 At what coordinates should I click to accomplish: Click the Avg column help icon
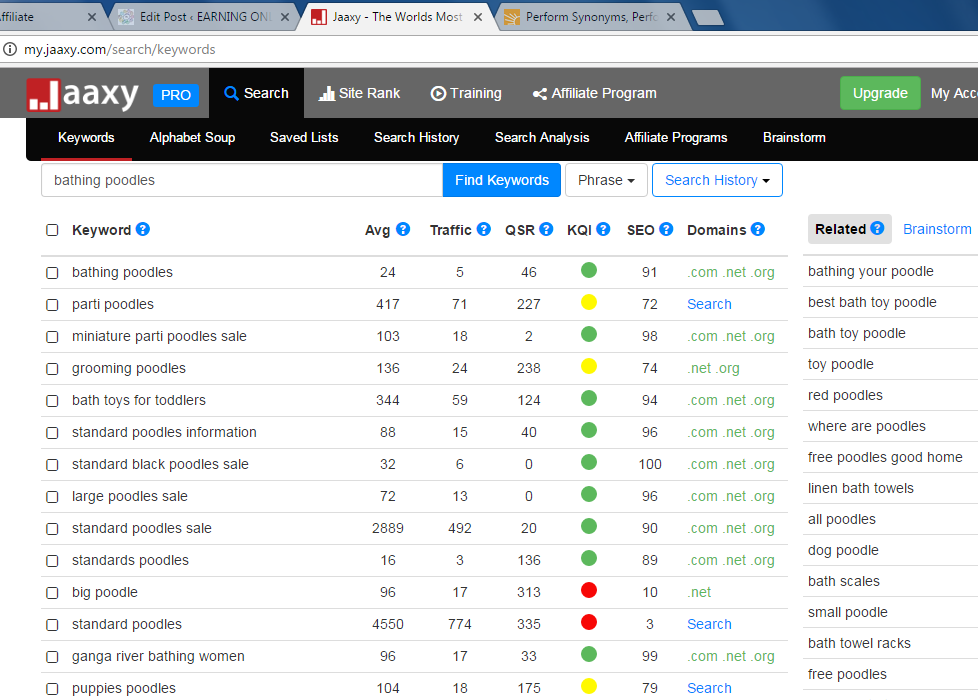(x=403, y=229)
